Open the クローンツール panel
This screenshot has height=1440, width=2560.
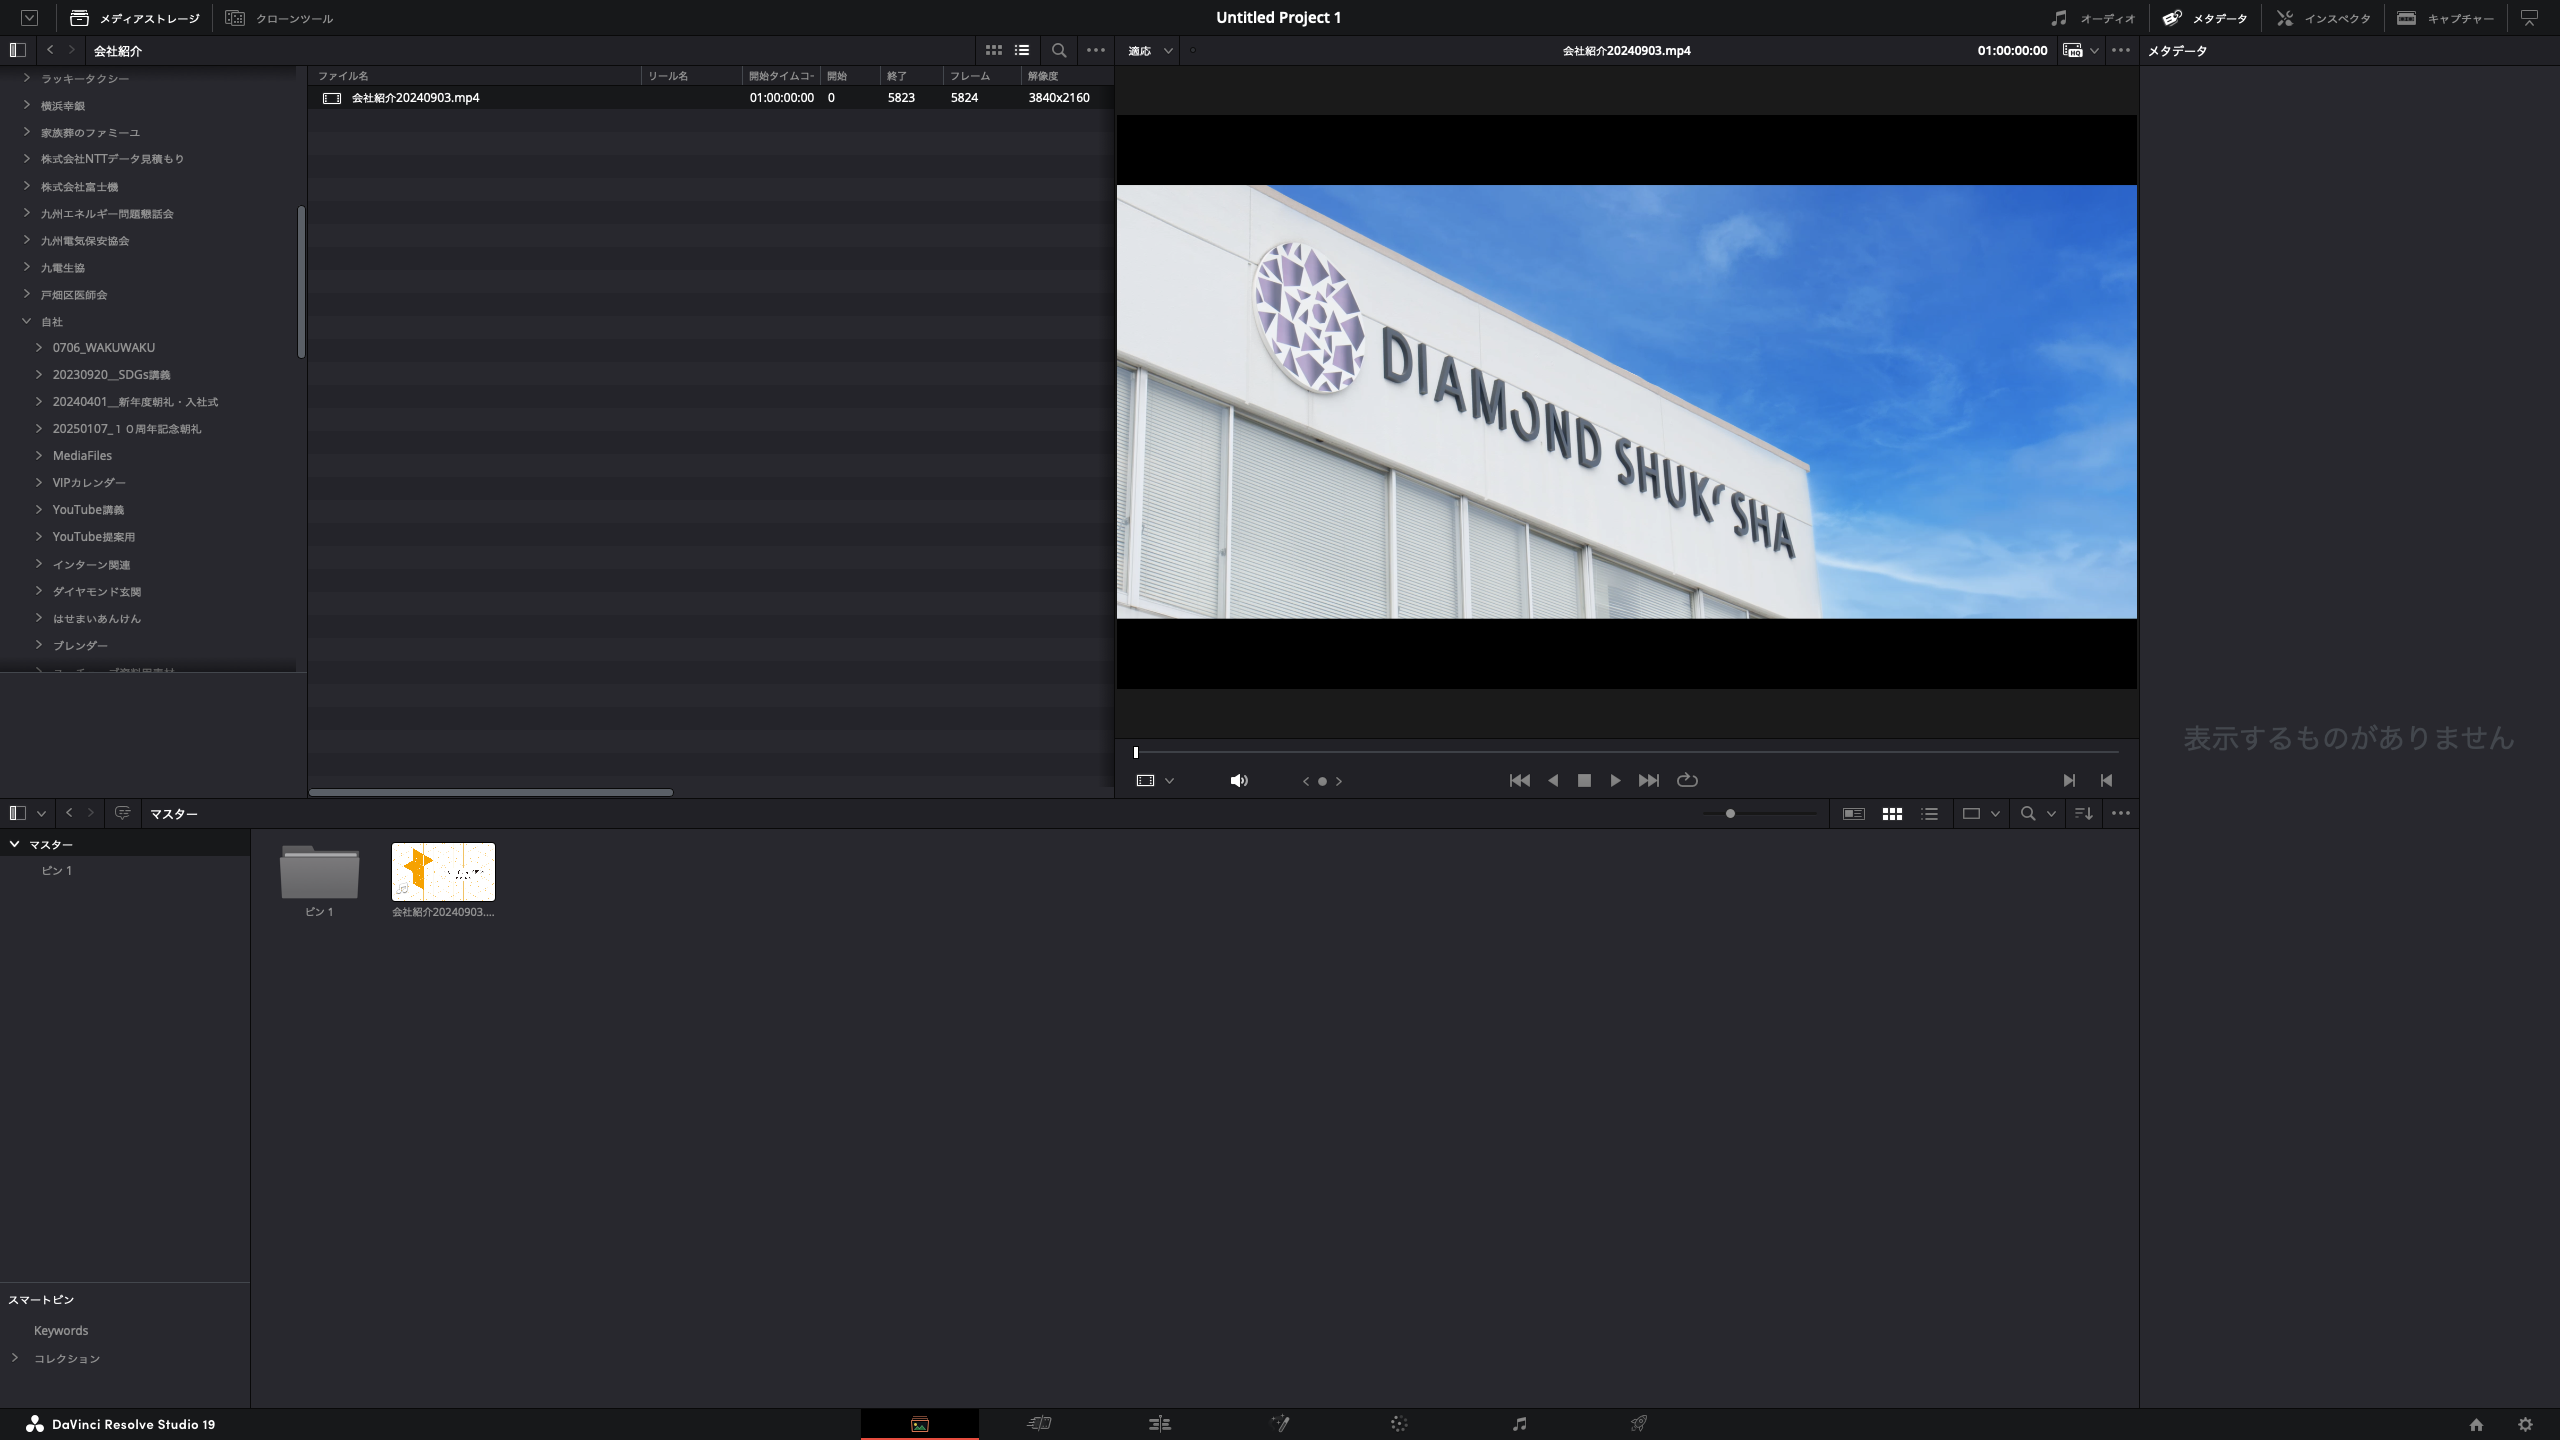(x=279, y=18)
